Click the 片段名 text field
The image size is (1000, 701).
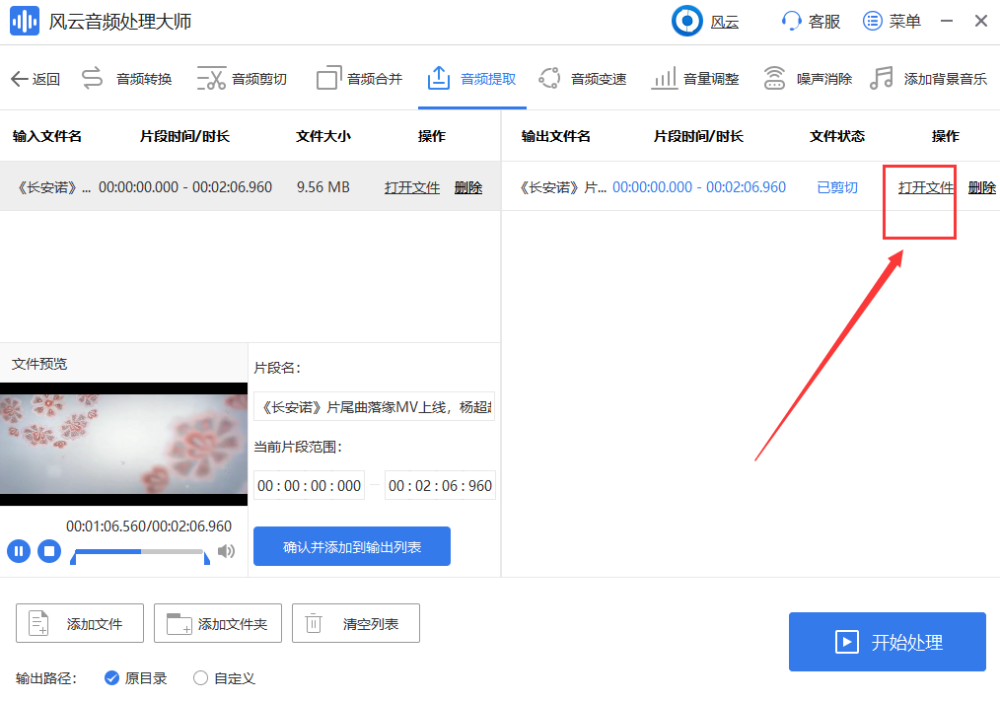[374, 407]
